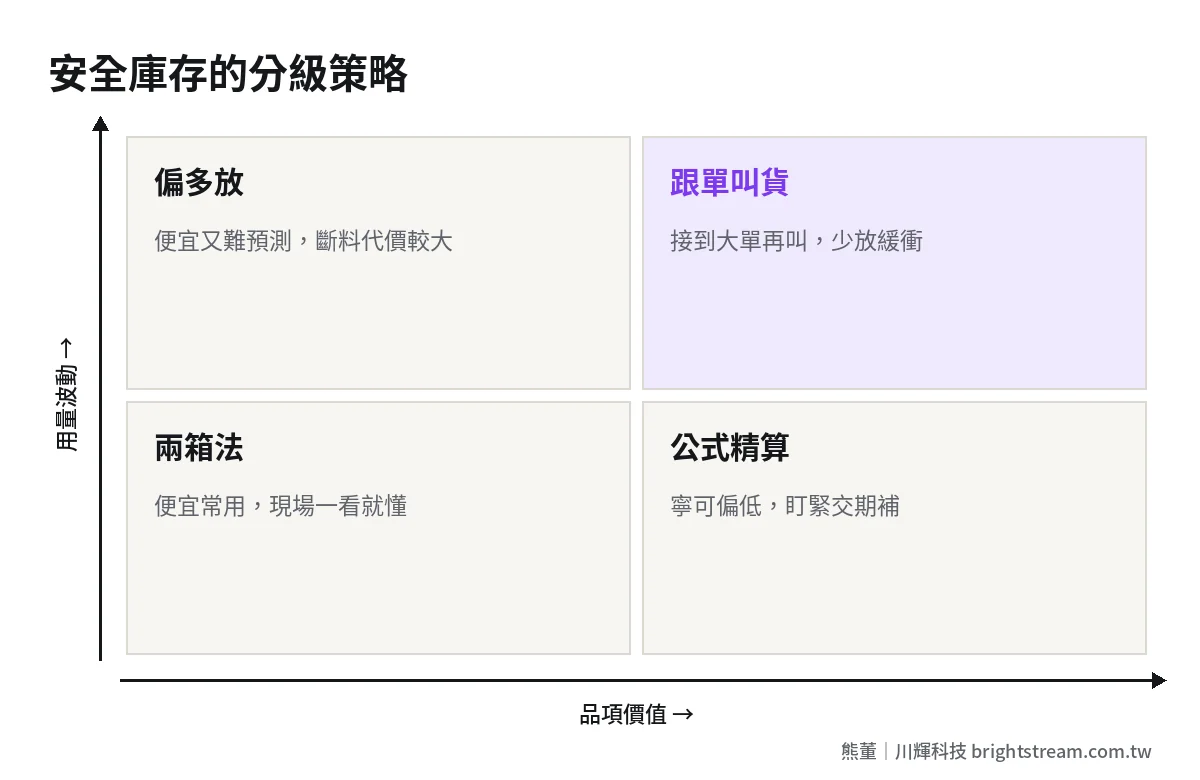
Task: Click the vertical axis label 用量波動
Action: (66, 395)
